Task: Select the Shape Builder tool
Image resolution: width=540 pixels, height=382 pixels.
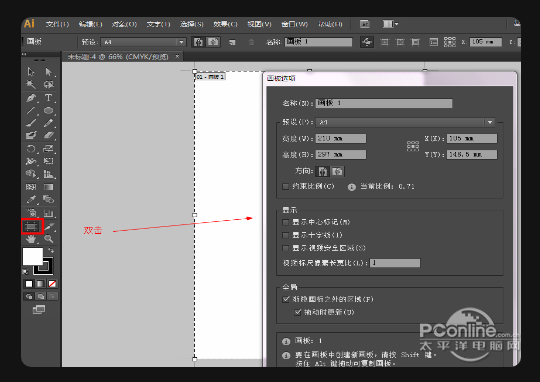Action: pos(31,174)
